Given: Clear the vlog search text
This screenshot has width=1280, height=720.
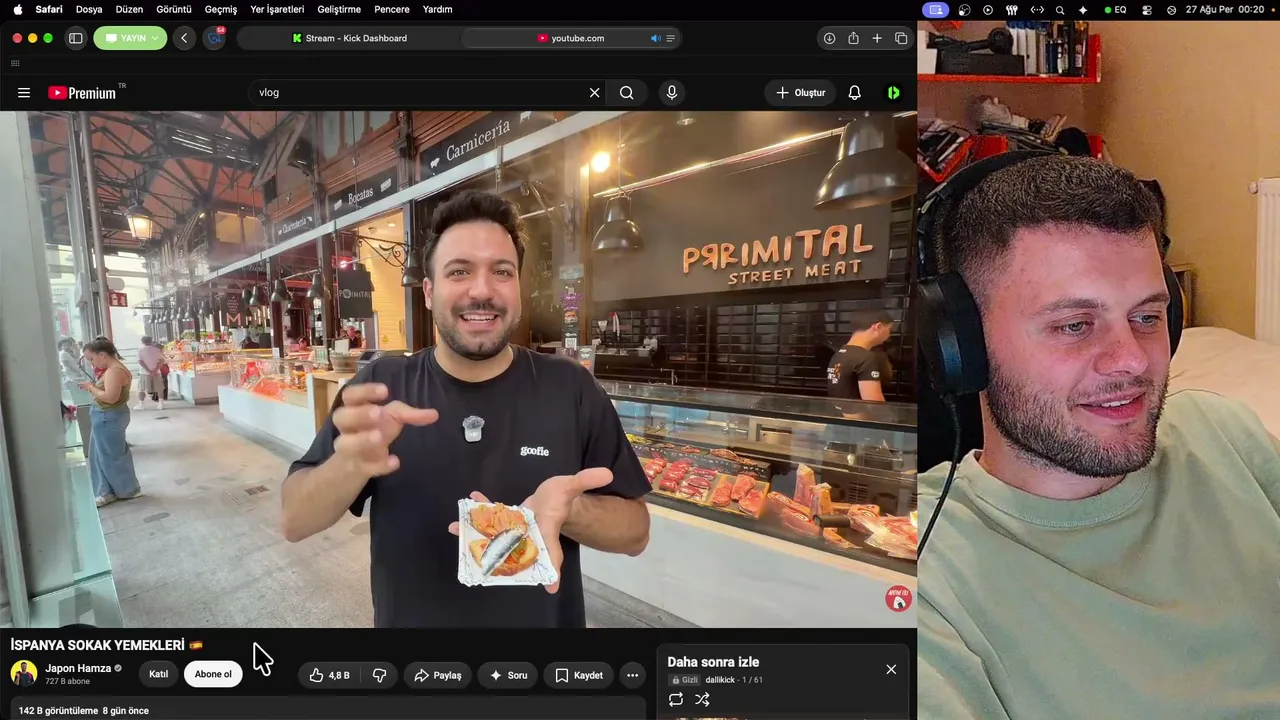Looking at the screenshot, I should pyautogui.click(x=594, y=93).
